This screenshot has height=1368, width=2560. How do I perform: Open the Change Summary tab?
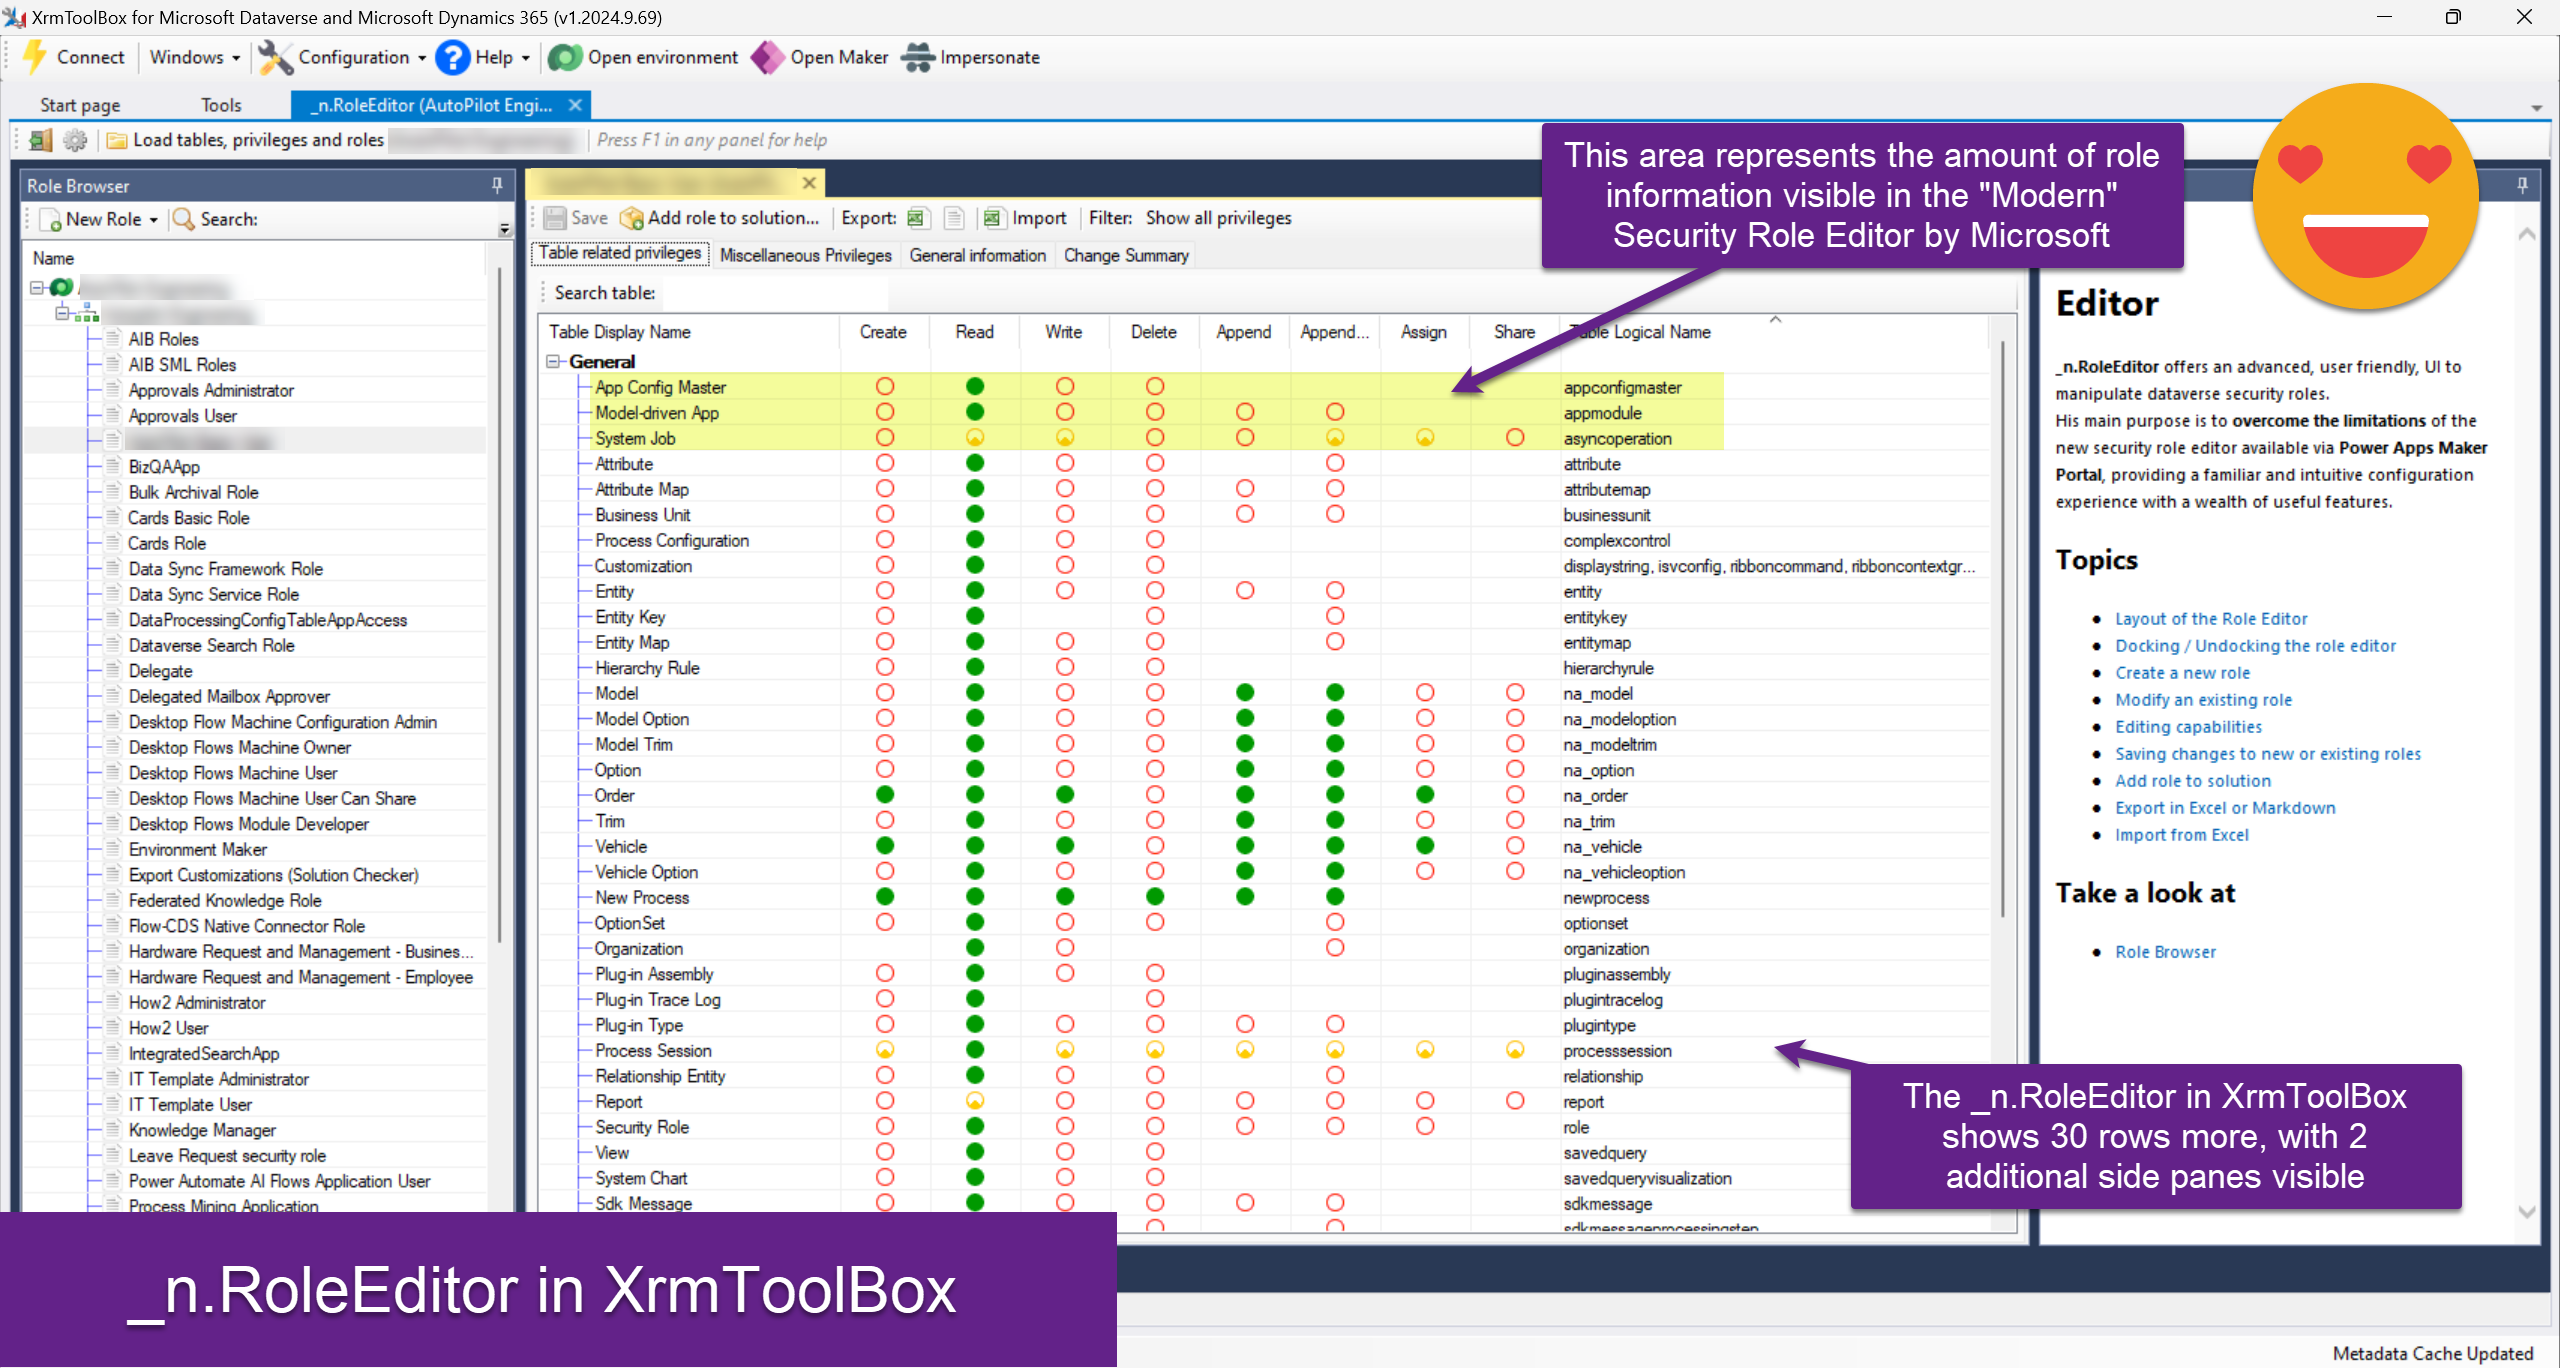click(1126, 255)
